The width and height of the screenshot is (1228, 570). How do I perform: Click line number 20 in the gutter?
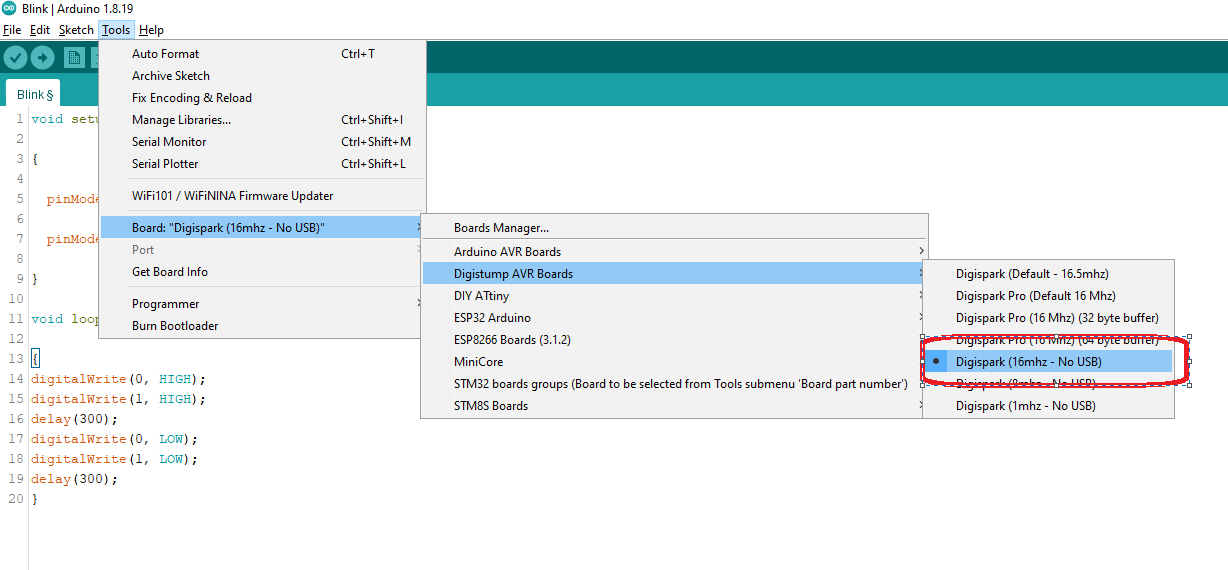click(15, 499)
